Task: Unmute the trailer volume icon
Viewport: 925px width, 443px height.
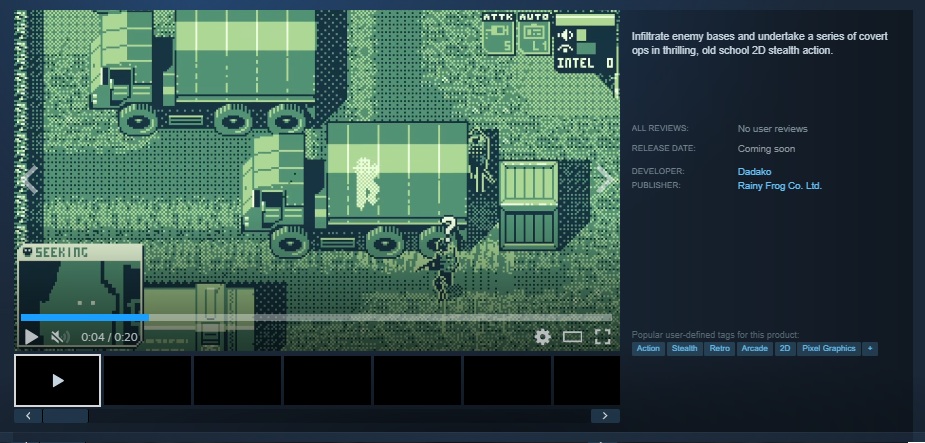Action: (x=60, y=337)
